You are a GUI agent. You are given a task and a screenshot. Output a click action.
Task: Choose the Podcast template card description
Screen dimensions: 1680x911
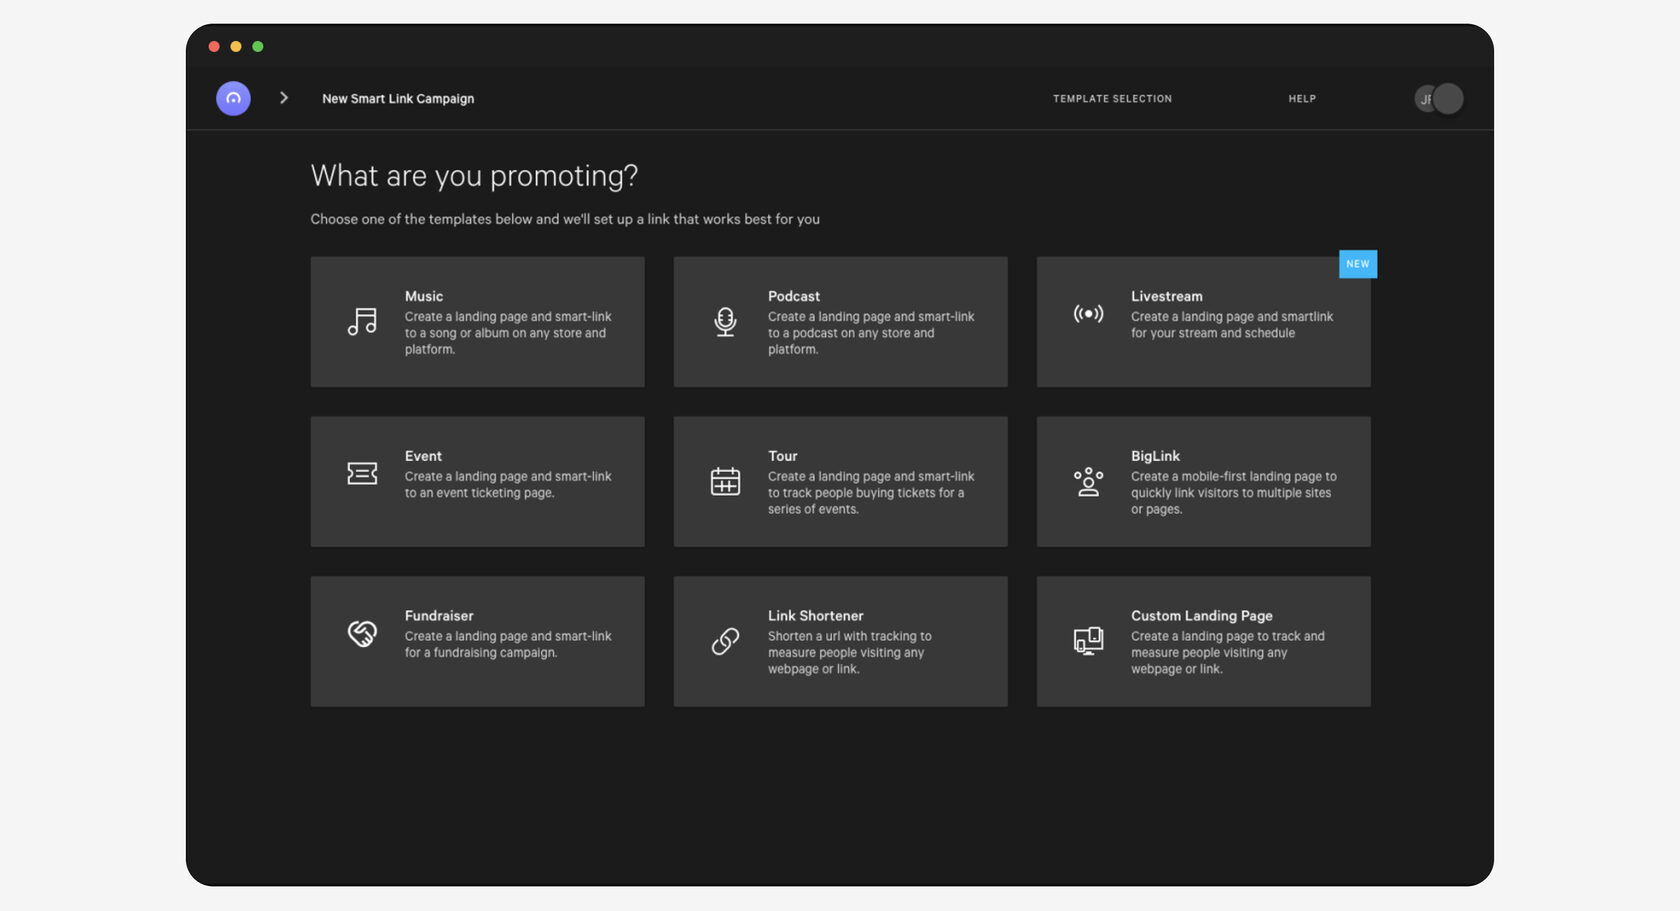[x=870, y=333]
